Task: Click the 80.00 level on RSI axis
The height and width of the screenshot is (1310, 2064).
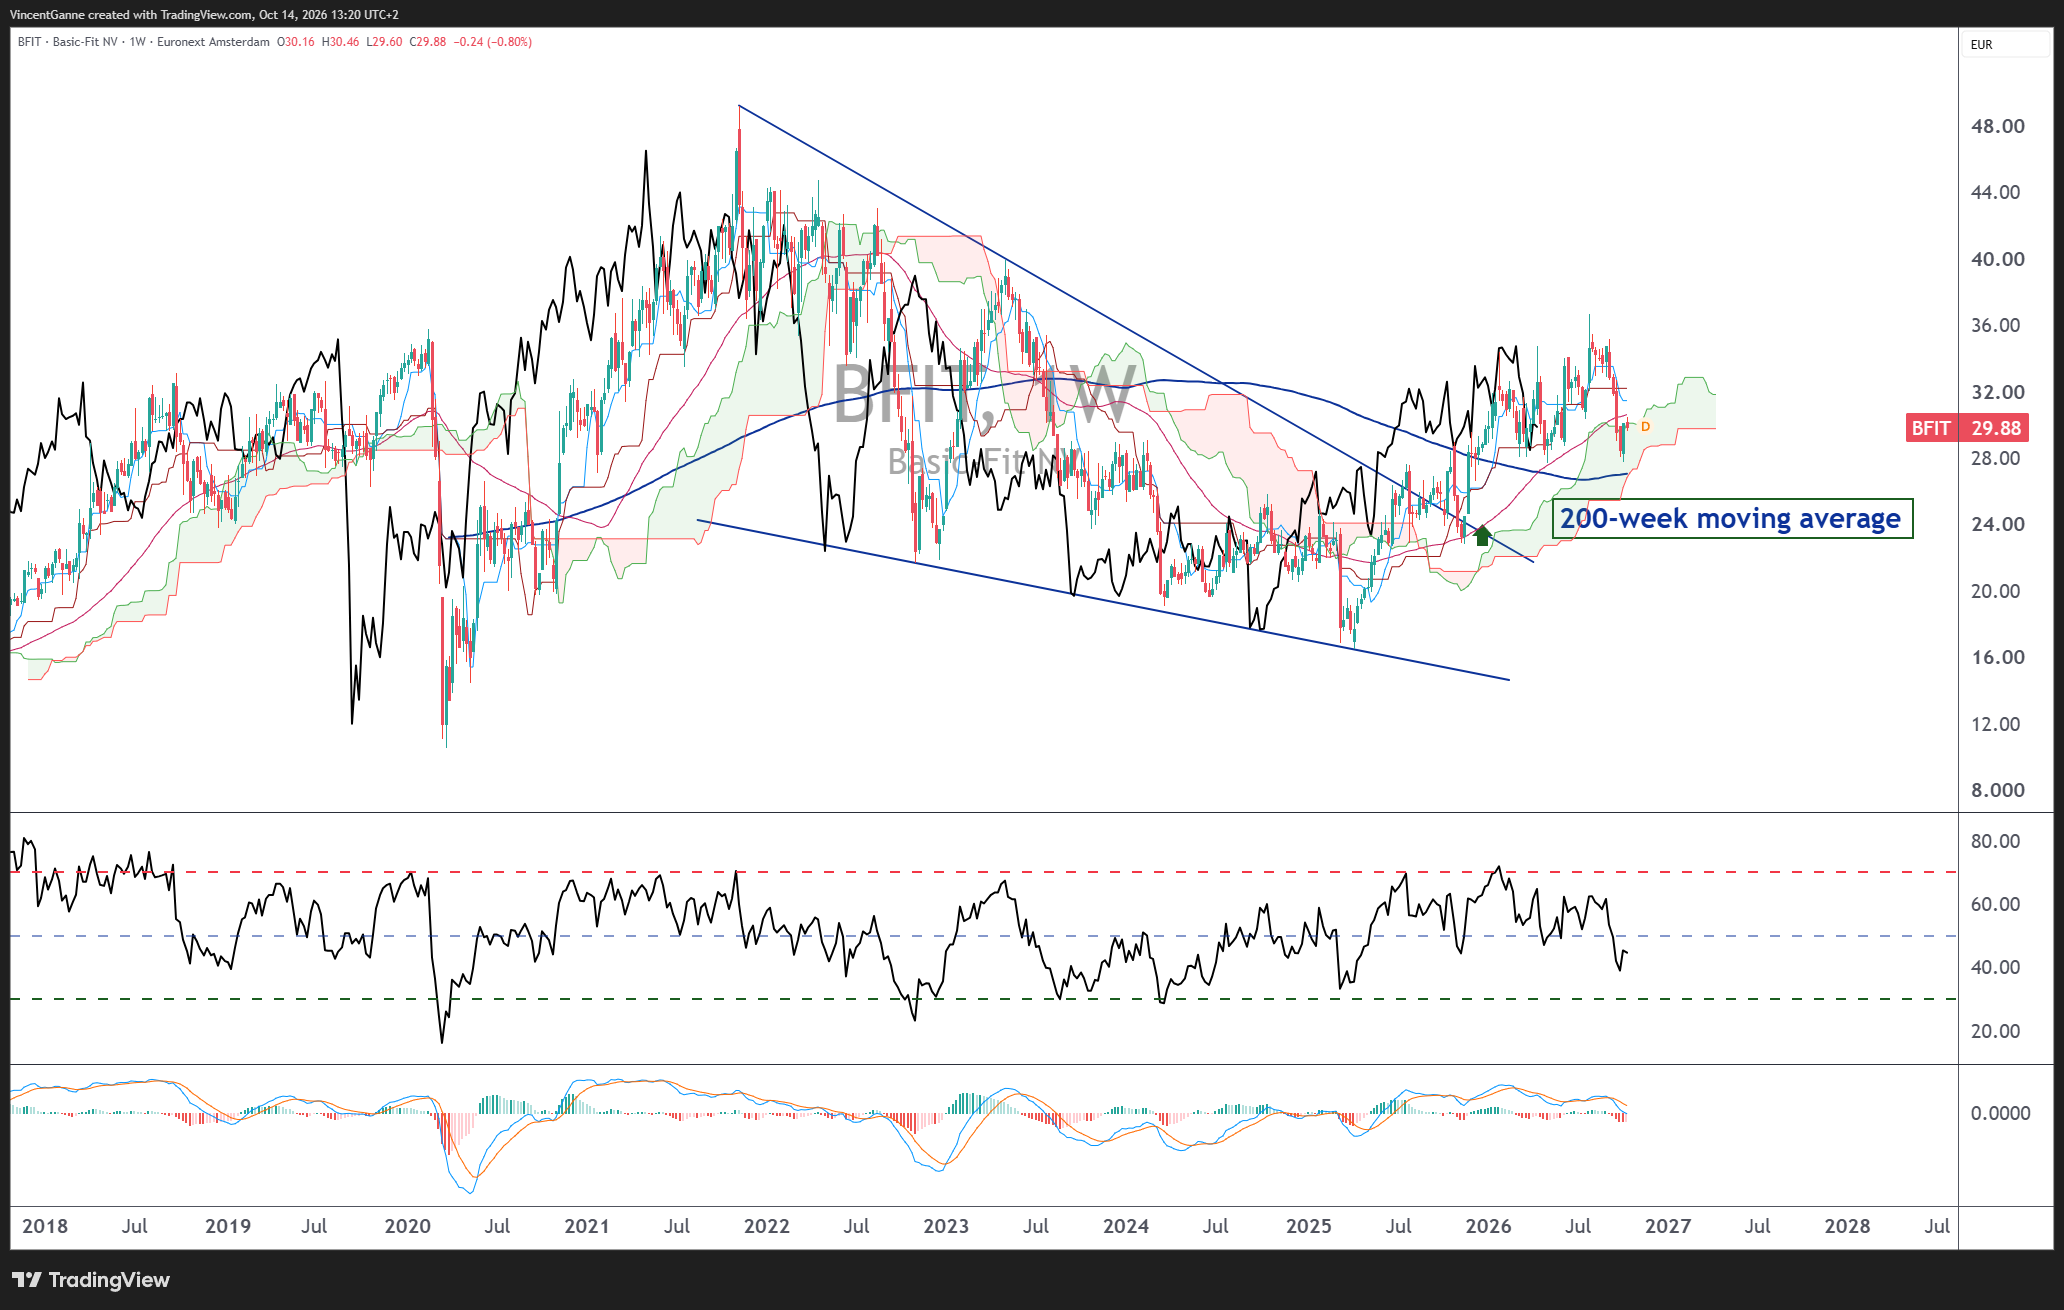Action: click(x=1995, y=841)
